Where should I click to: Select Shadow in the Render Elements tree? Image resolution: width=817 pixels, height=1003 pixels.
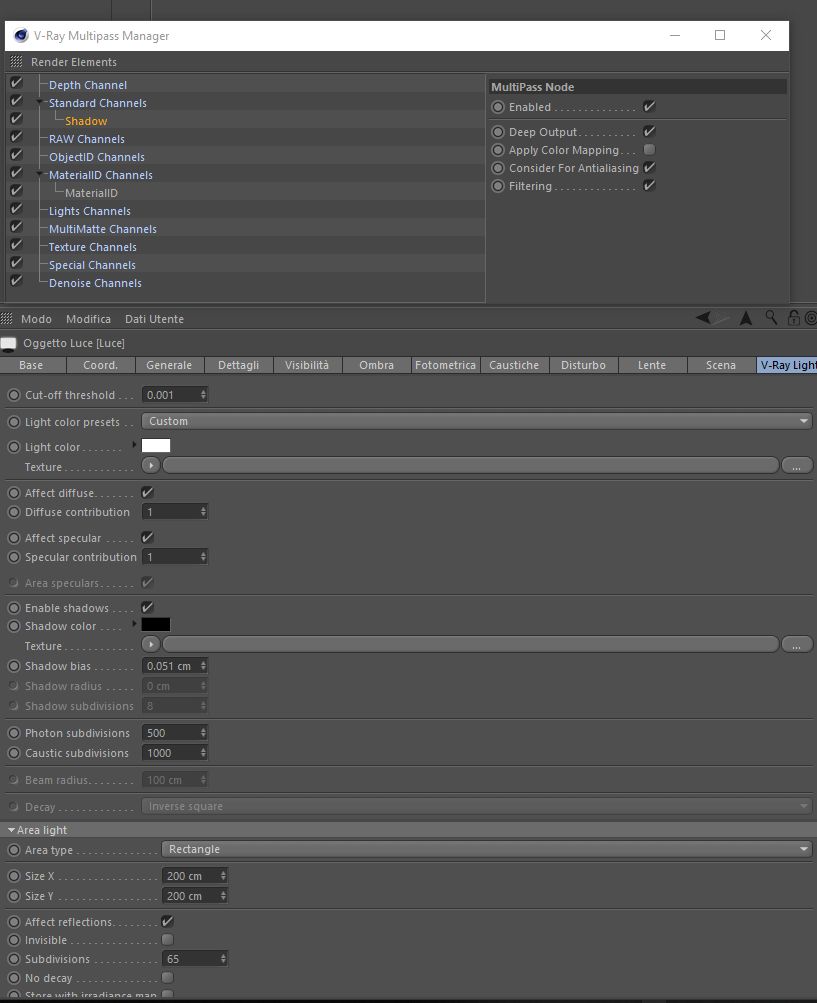coord(86,121)
